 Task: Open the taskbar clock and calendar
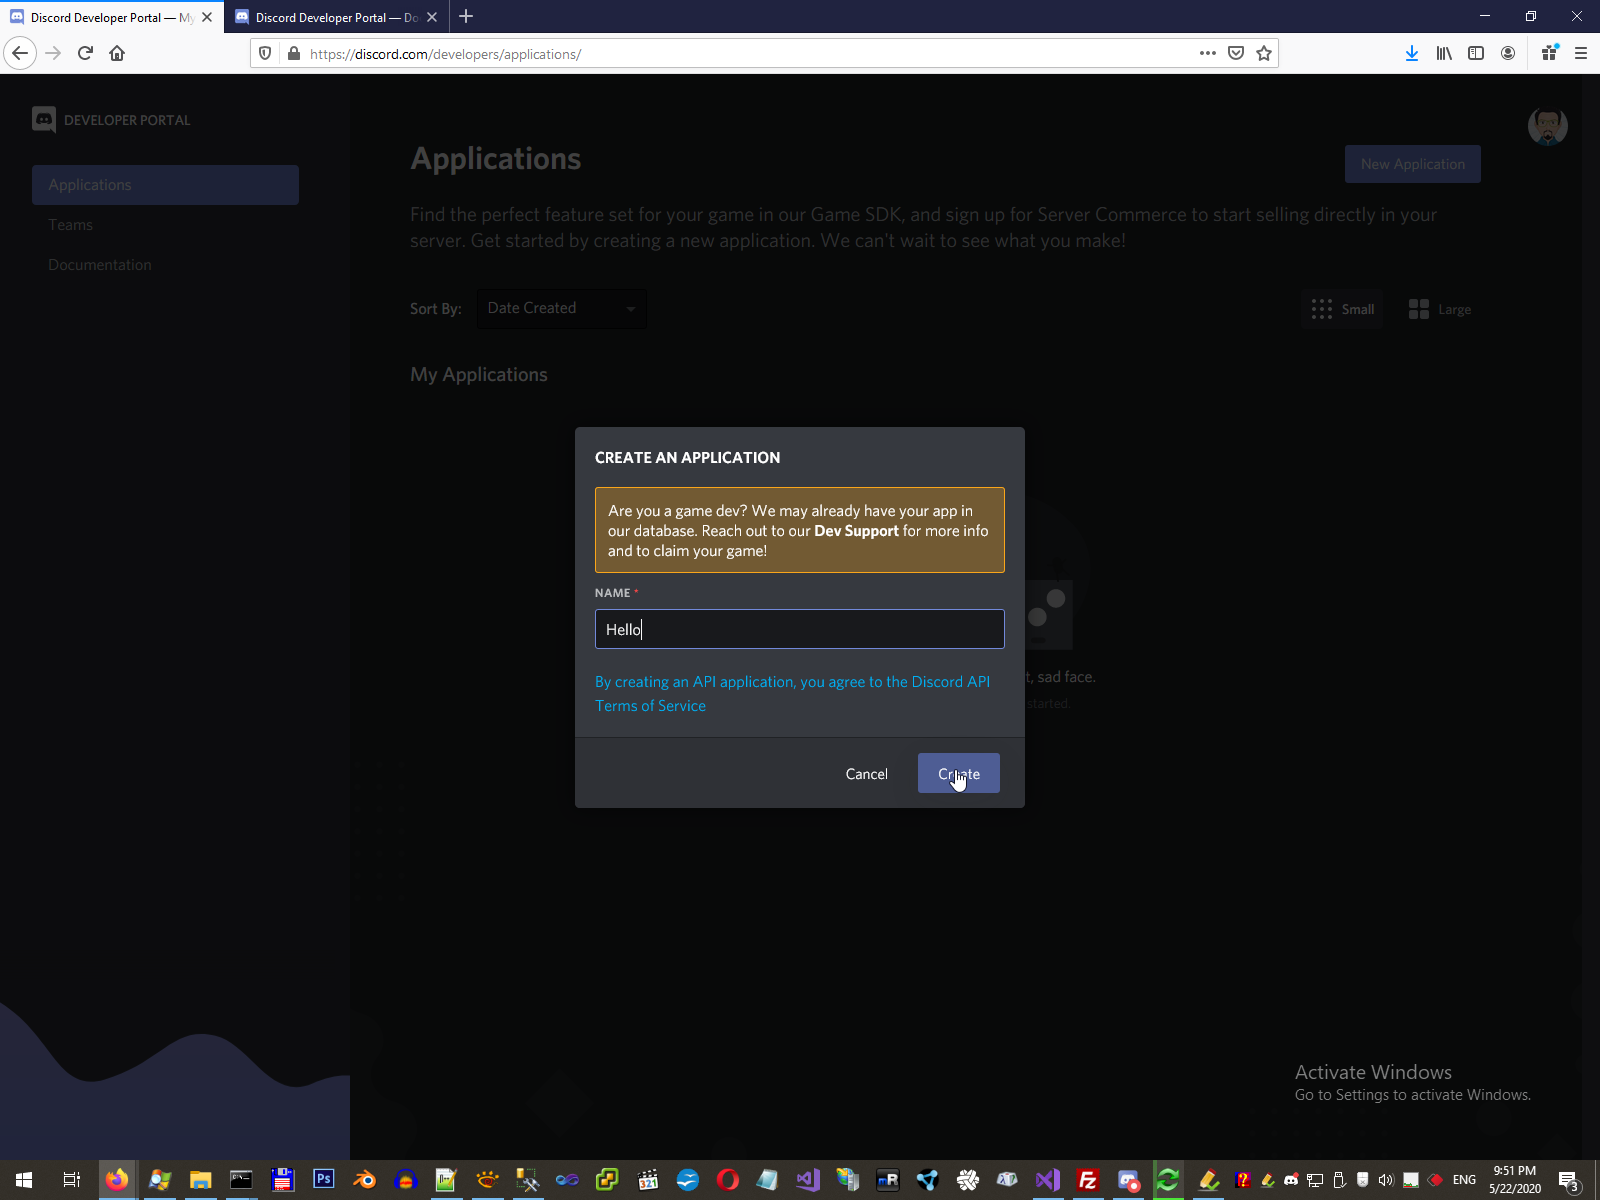click(1515, 1180)
